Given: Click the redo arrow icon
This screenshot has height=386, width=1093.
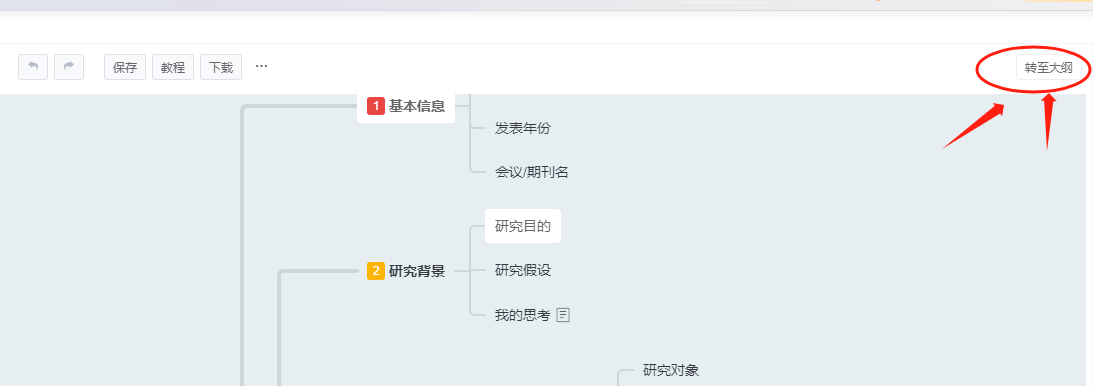Looking at the screenshot, I should [69, 67].
